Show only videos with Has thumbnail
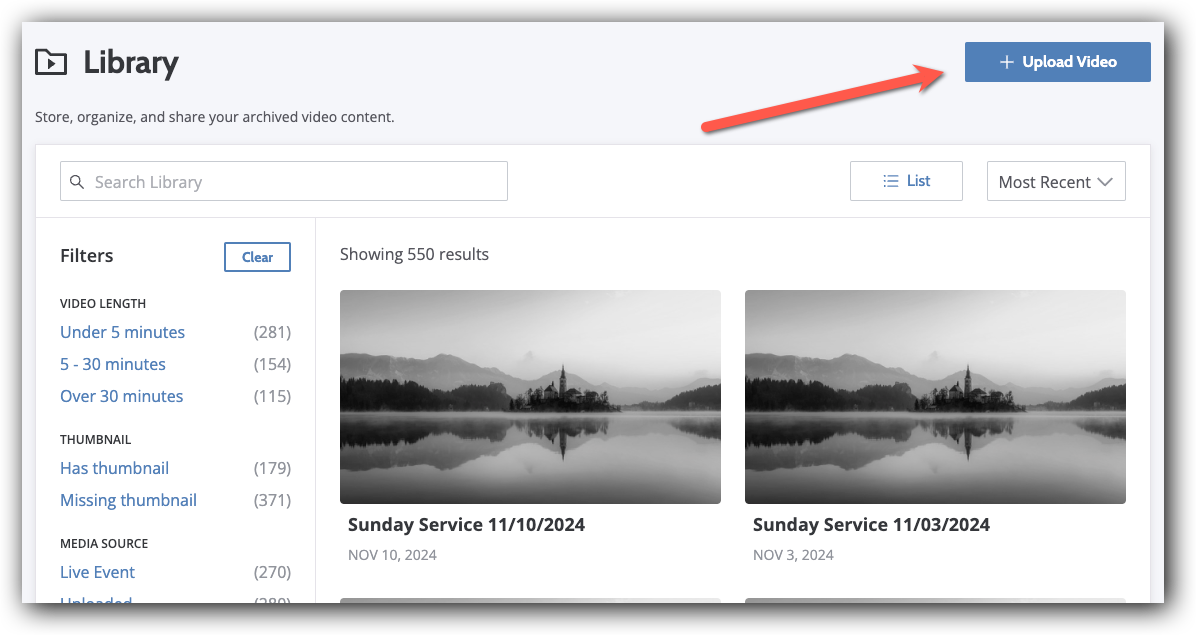The height and width of the screenshot is (635, 1196). pyautogui.click(x=114, y=468)
